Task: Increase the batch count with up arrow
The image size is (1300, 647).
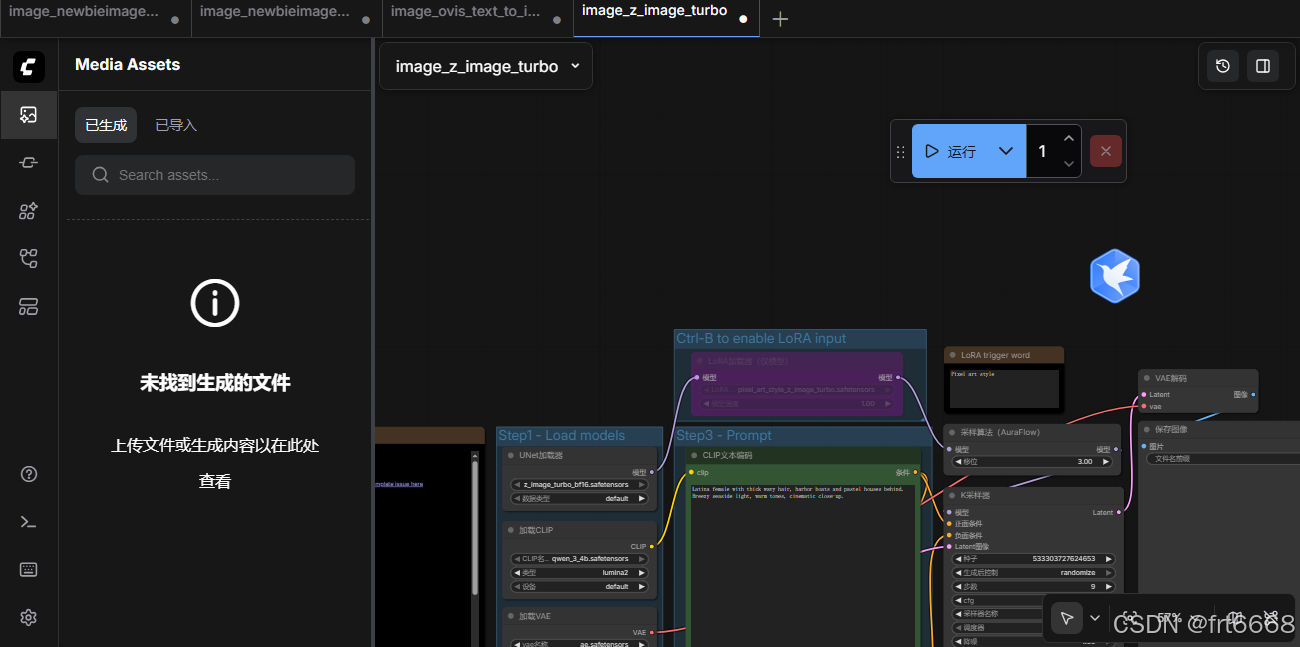Action: (x=1069, y=138)
